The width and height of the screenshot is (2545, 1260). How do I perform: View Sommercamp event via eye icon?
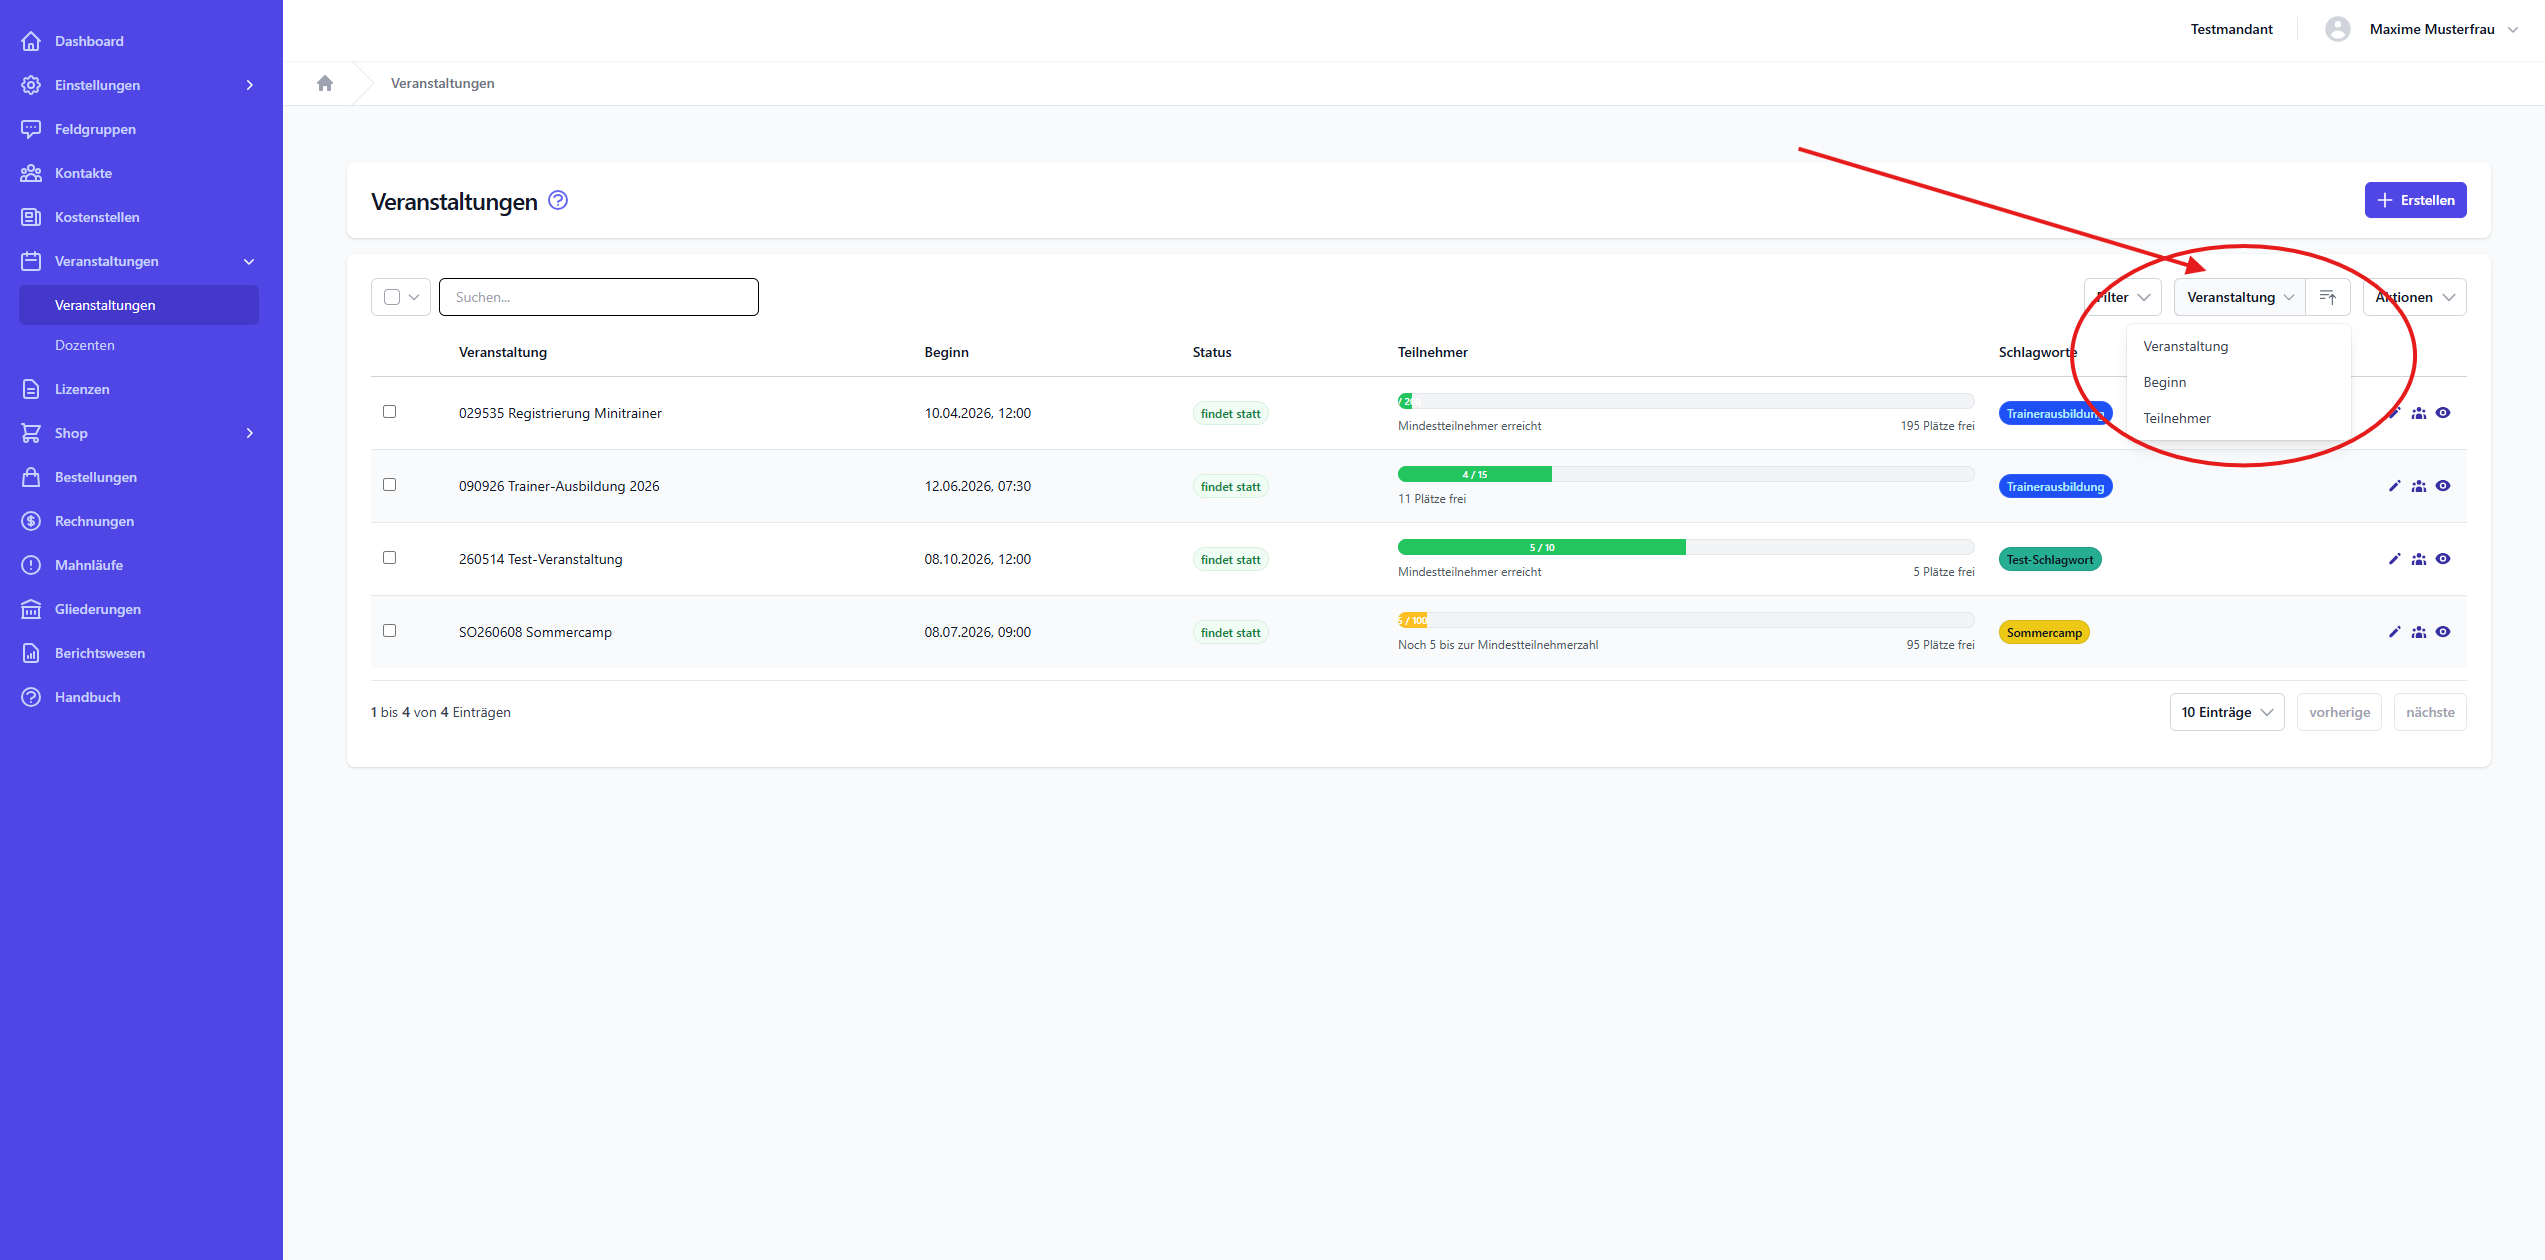pos(2443,632)
